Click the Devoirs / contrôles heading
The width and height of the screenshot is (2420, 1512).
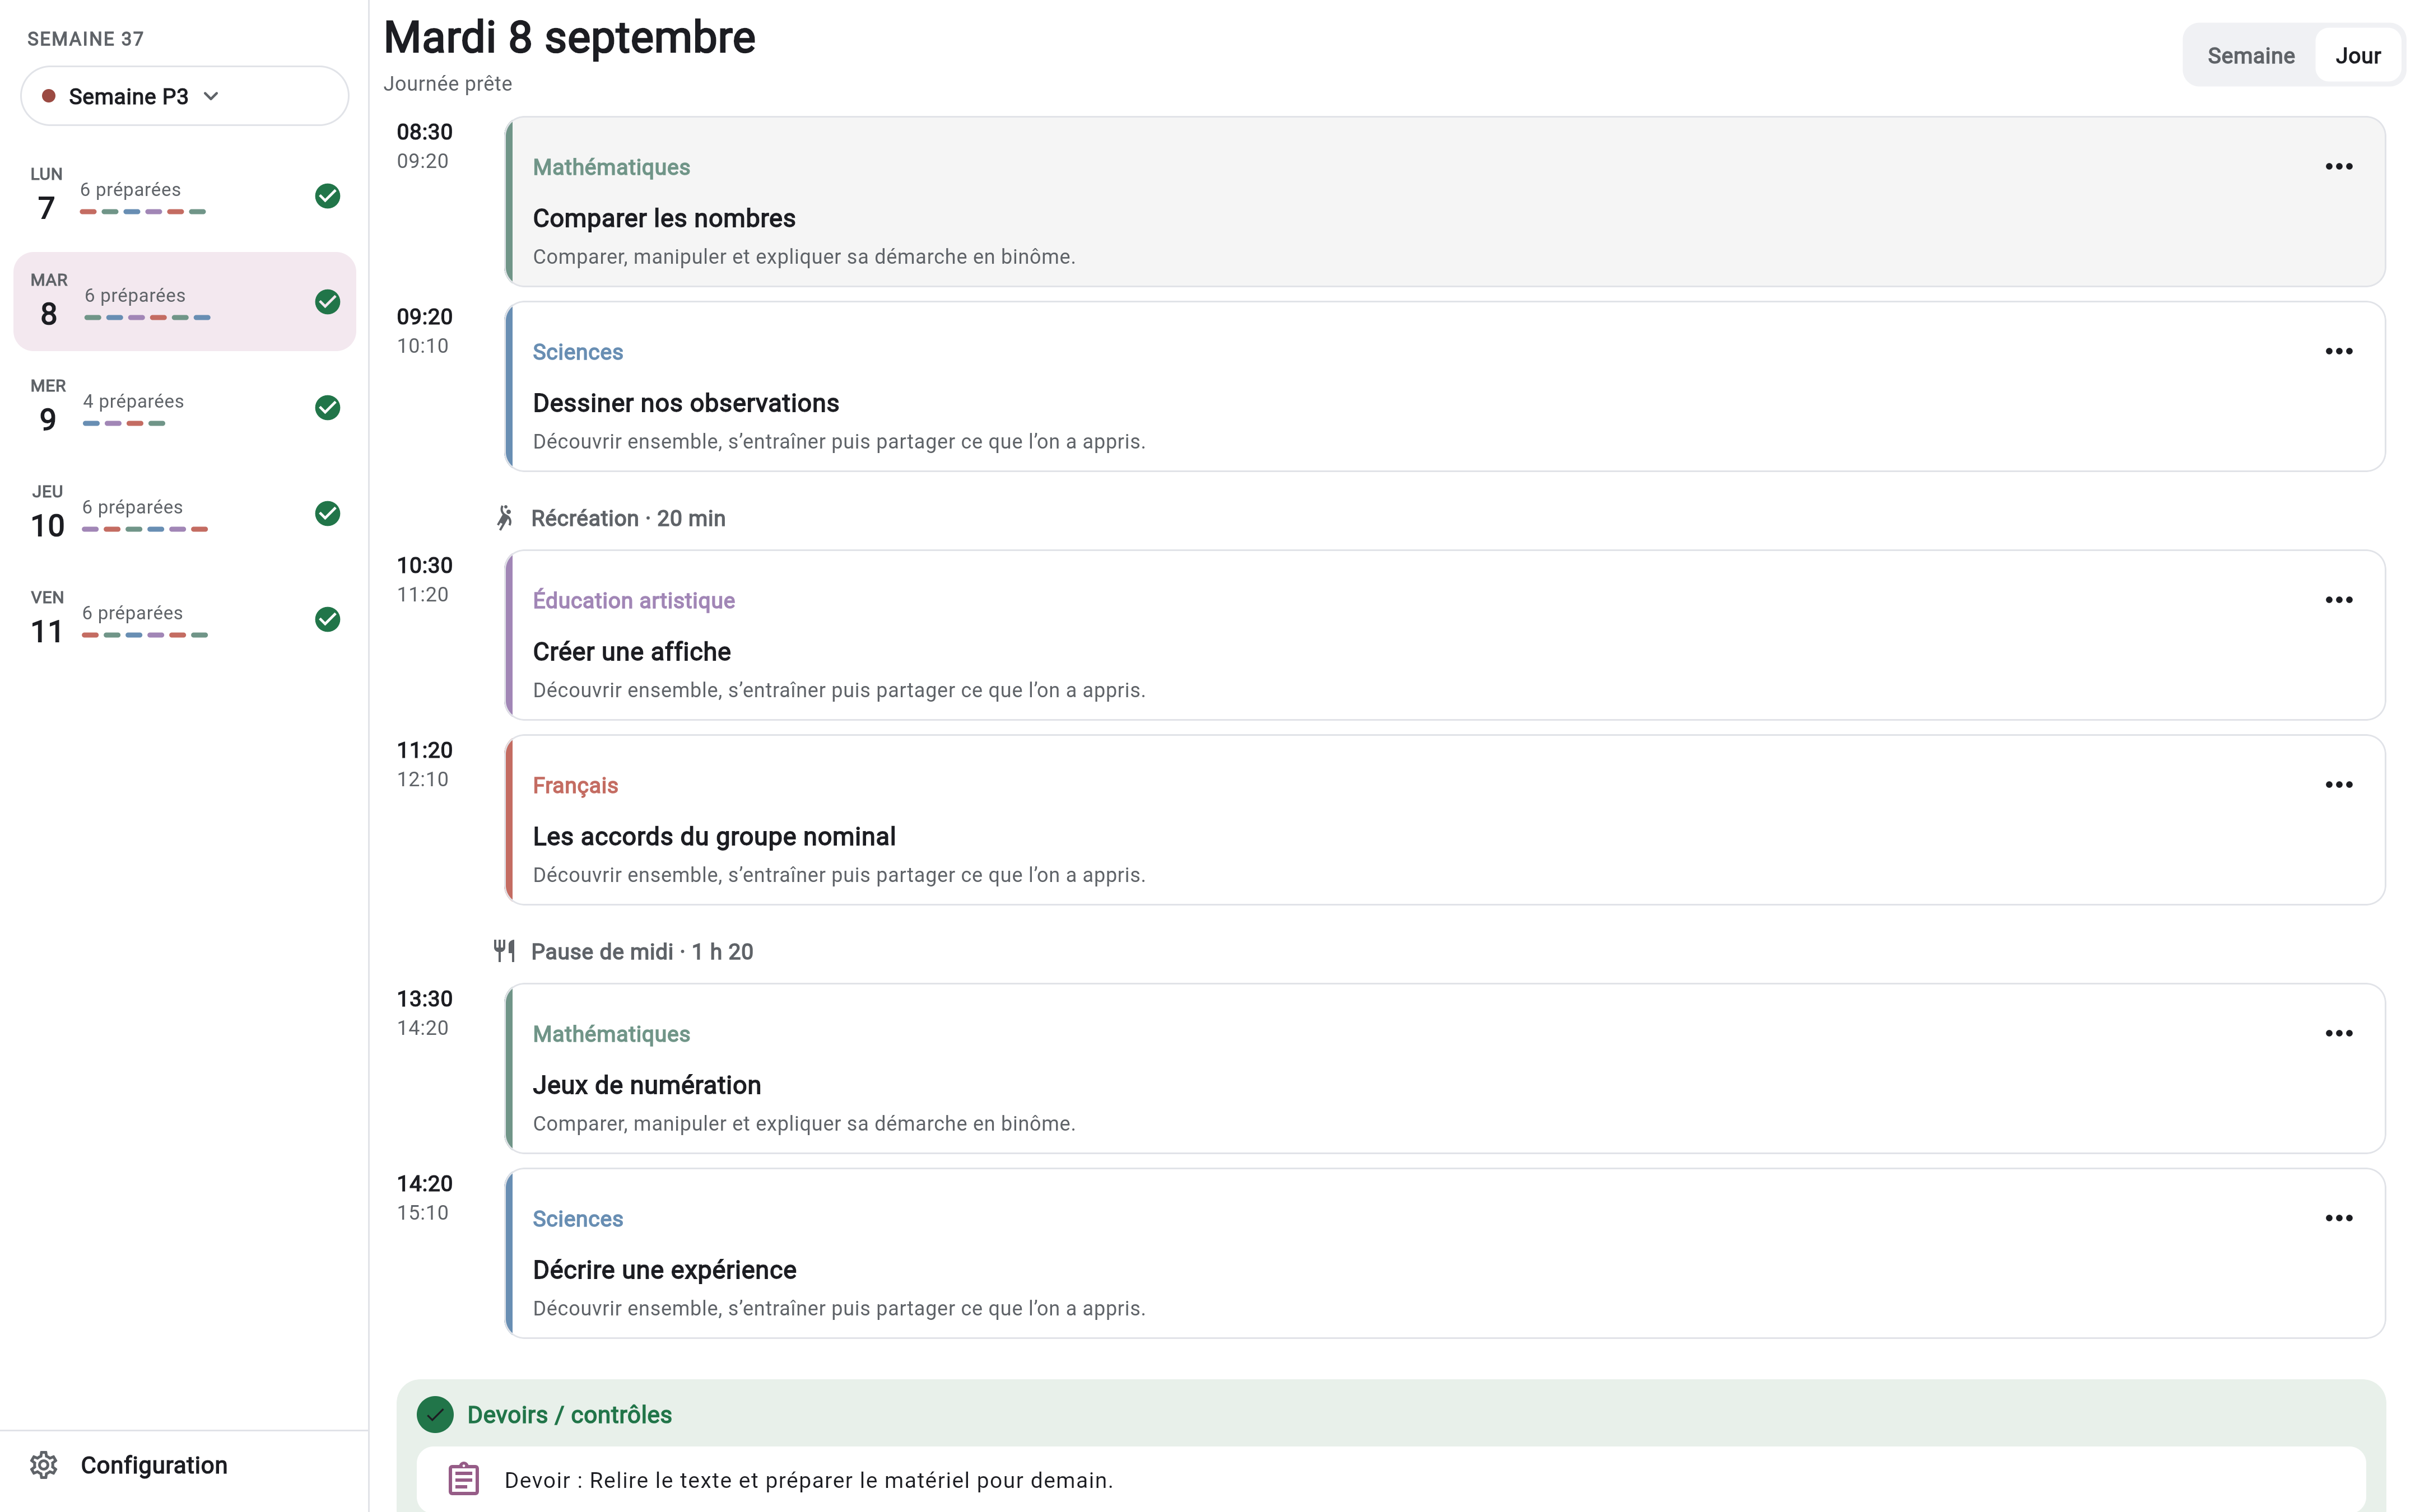[569, 1414]
